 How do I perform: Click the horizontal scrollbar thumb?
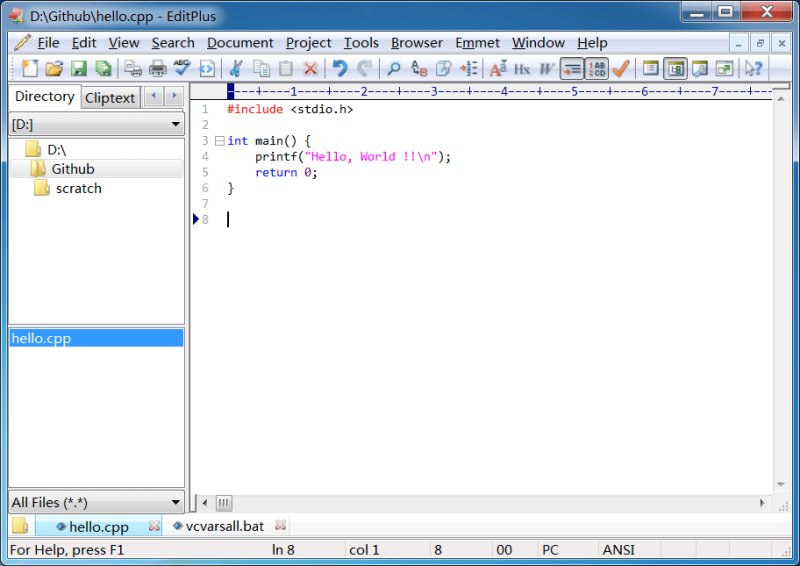tap(223, 503)
